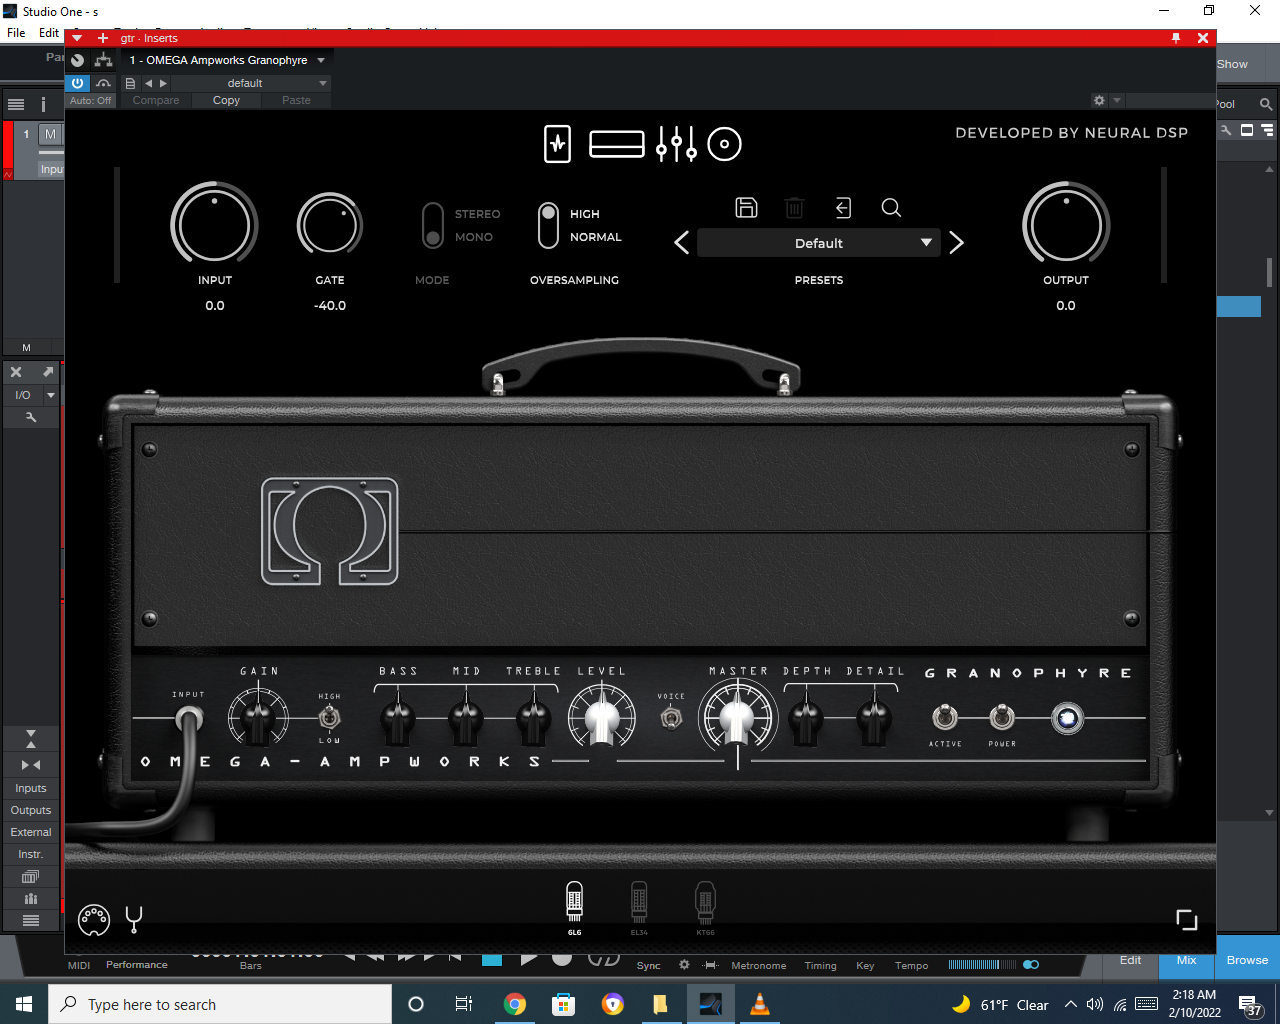Open the cabinet section icon

tap(616, 144)
